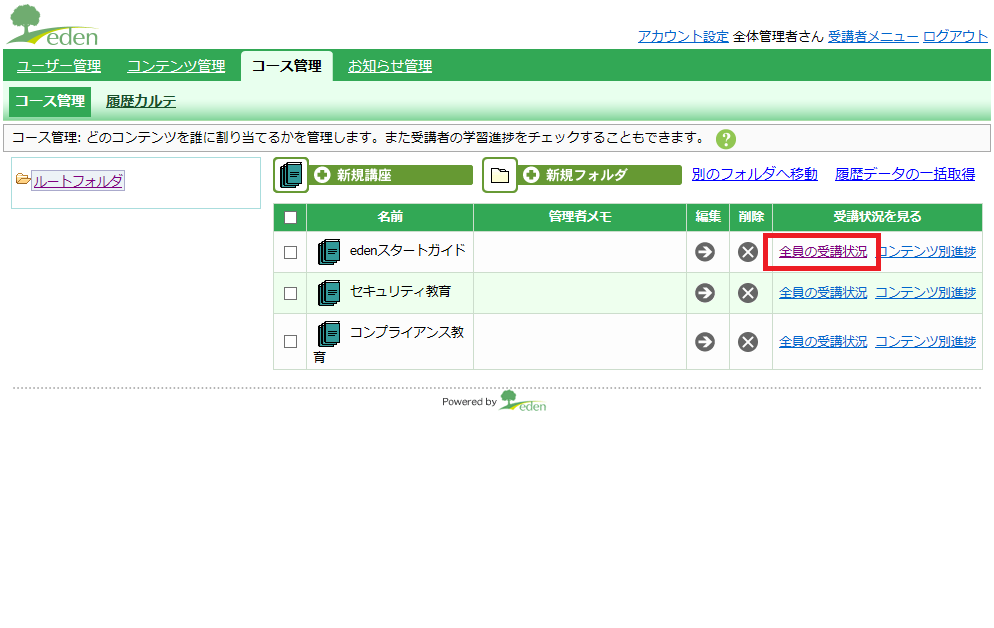Click the edenスタートガイド course name
Screen dimensions: 994x628
pos(408,250)
